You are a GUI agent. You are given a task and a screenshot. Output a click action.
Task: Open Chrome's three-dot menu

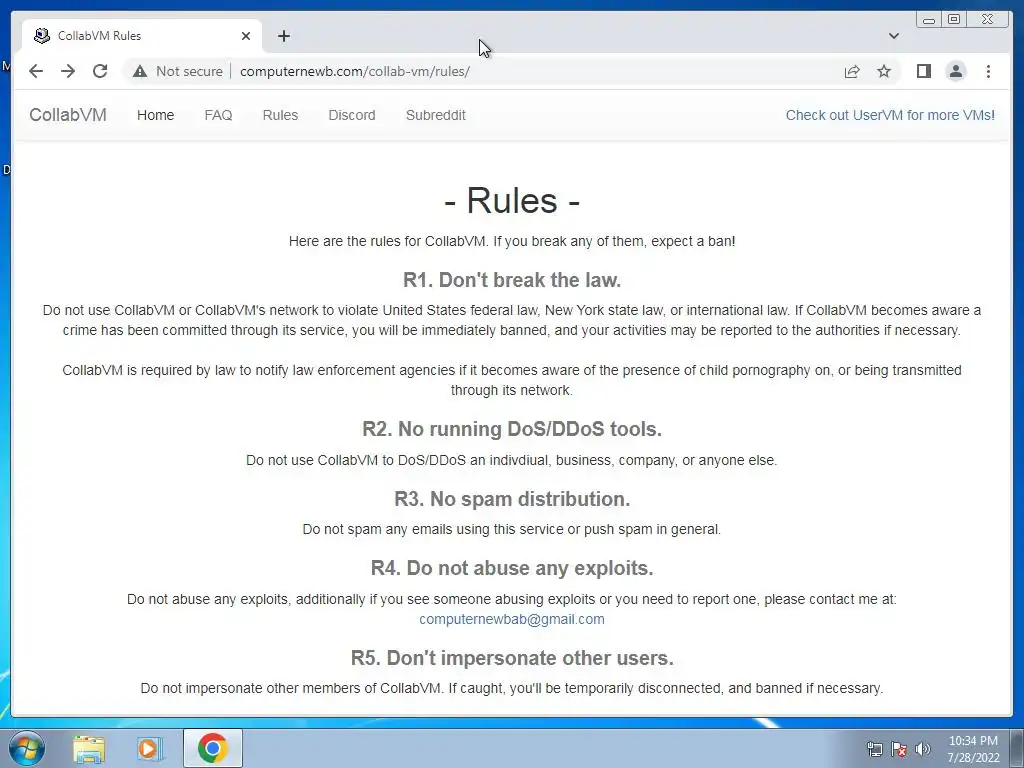tap(988, 71)
